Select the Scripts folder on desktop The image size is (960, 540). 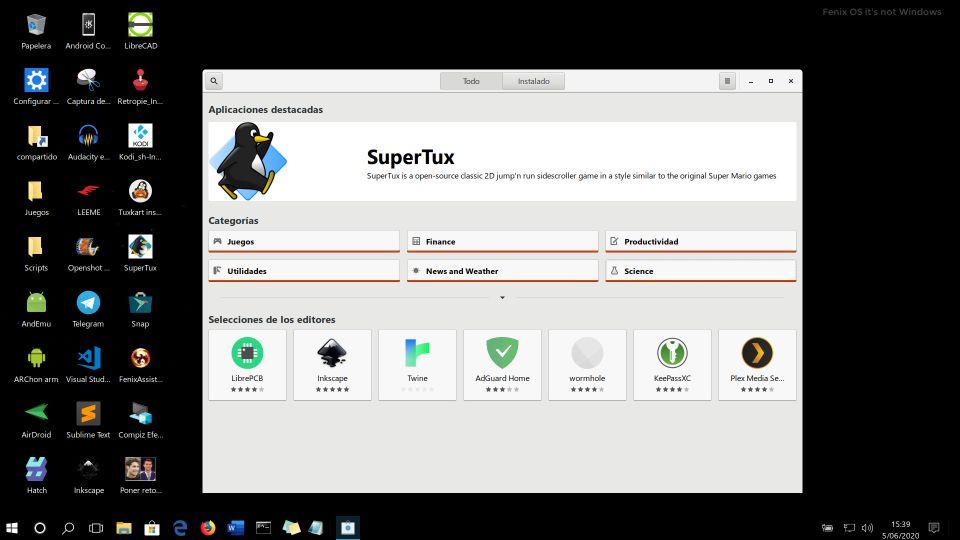click(36, 254)
